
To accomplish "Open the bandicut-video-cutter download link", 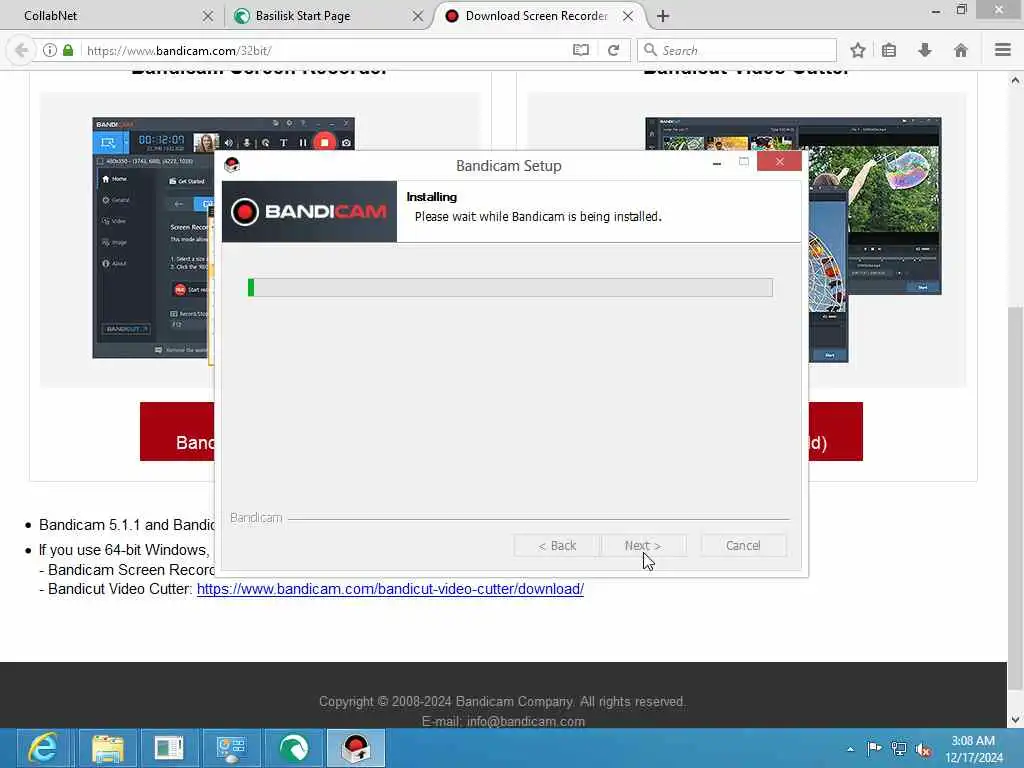I will 390,589.
